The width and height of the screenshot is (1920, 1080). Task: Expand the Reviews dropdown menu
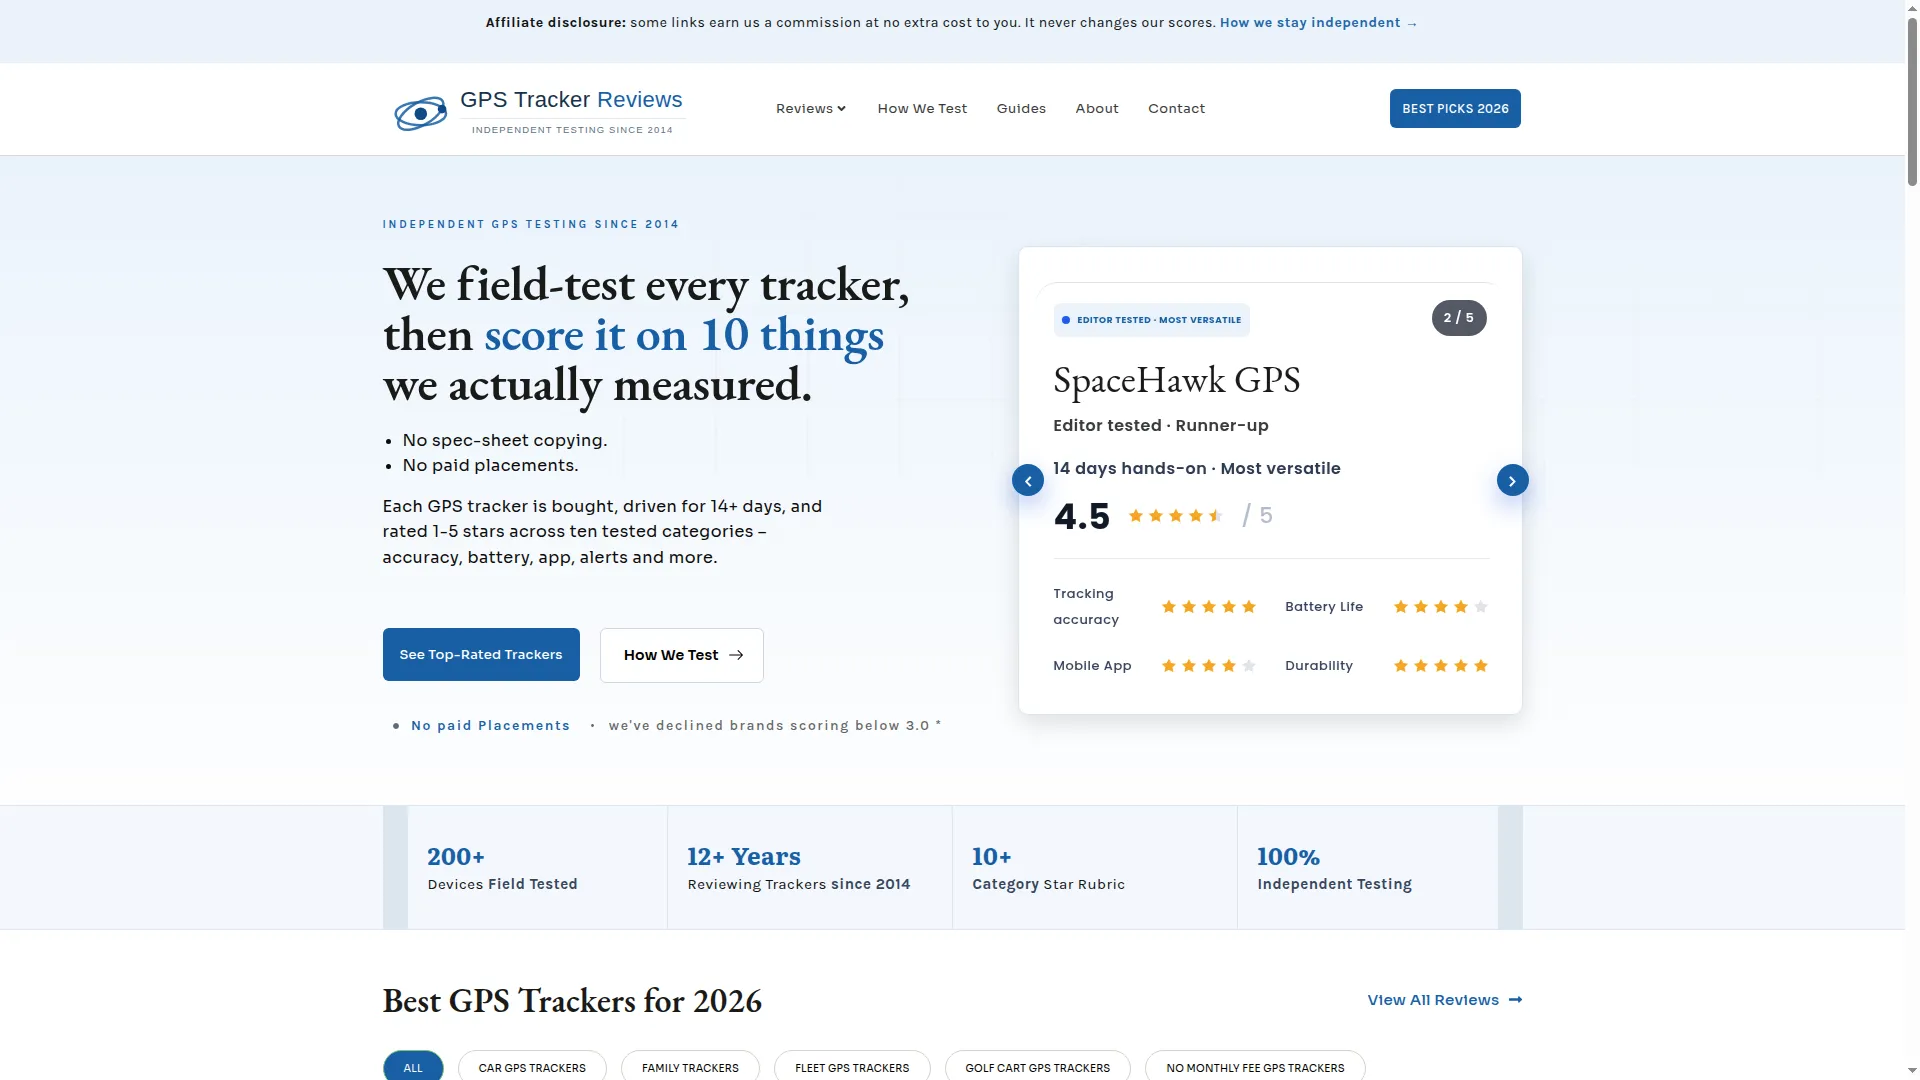pos(811,108)
